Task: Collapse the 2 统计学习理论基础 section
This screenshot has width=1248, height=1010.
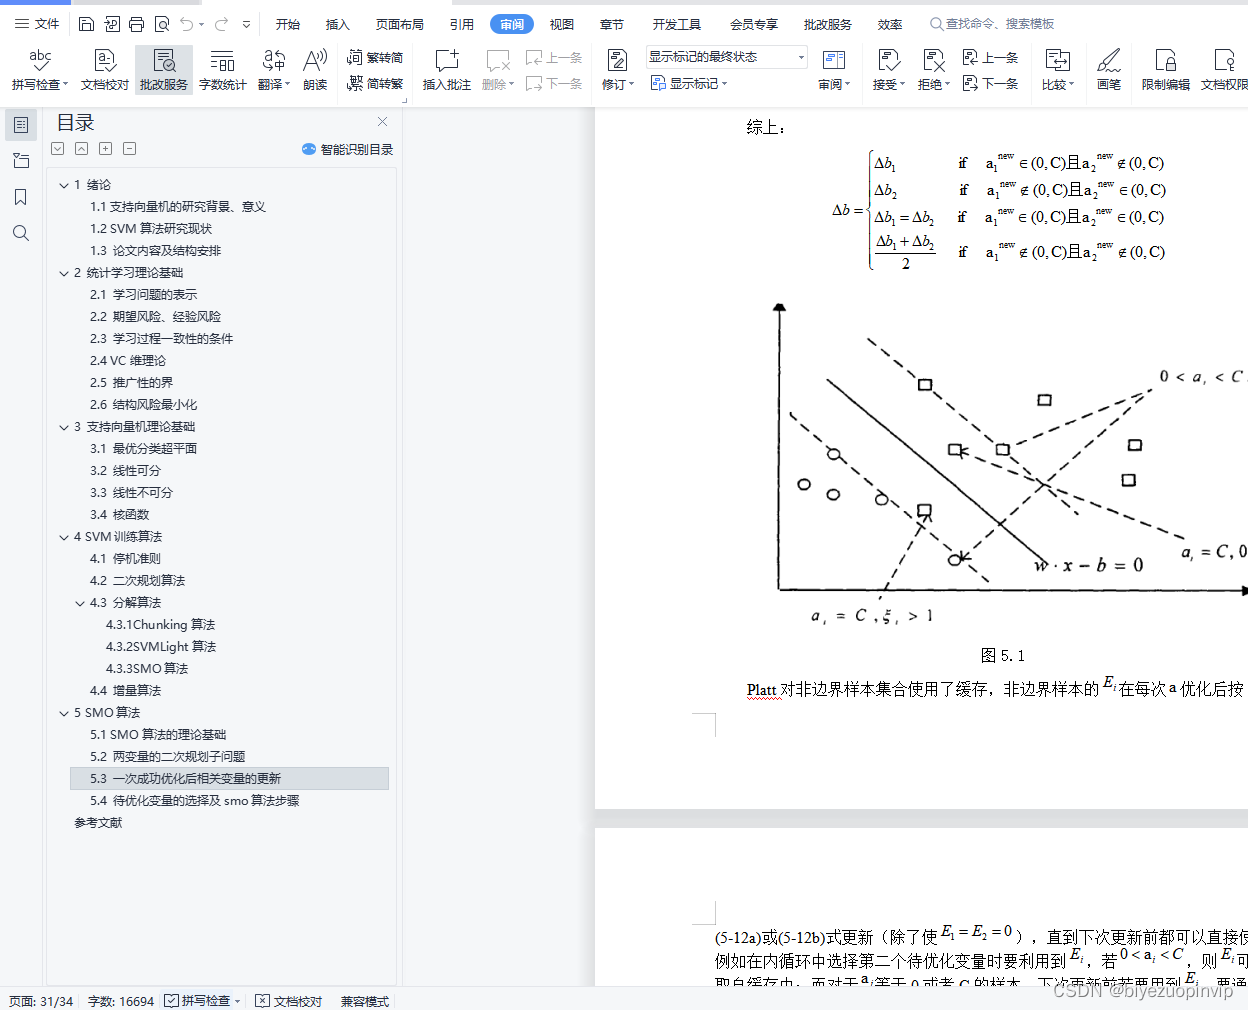Action: pyautogui.click(x=64, y=273)
